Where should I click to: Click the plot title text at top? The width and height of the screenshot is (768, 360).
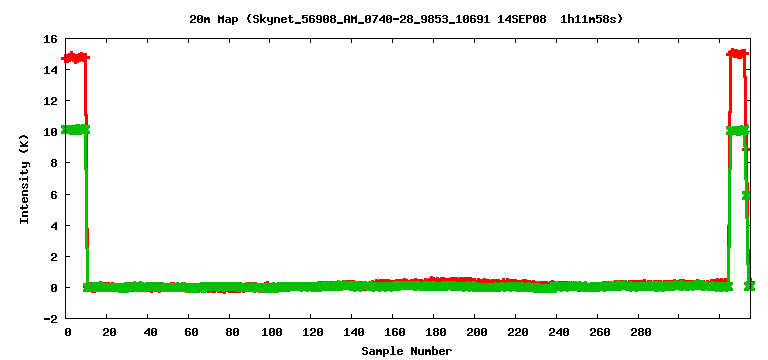[x=406, y=20]
